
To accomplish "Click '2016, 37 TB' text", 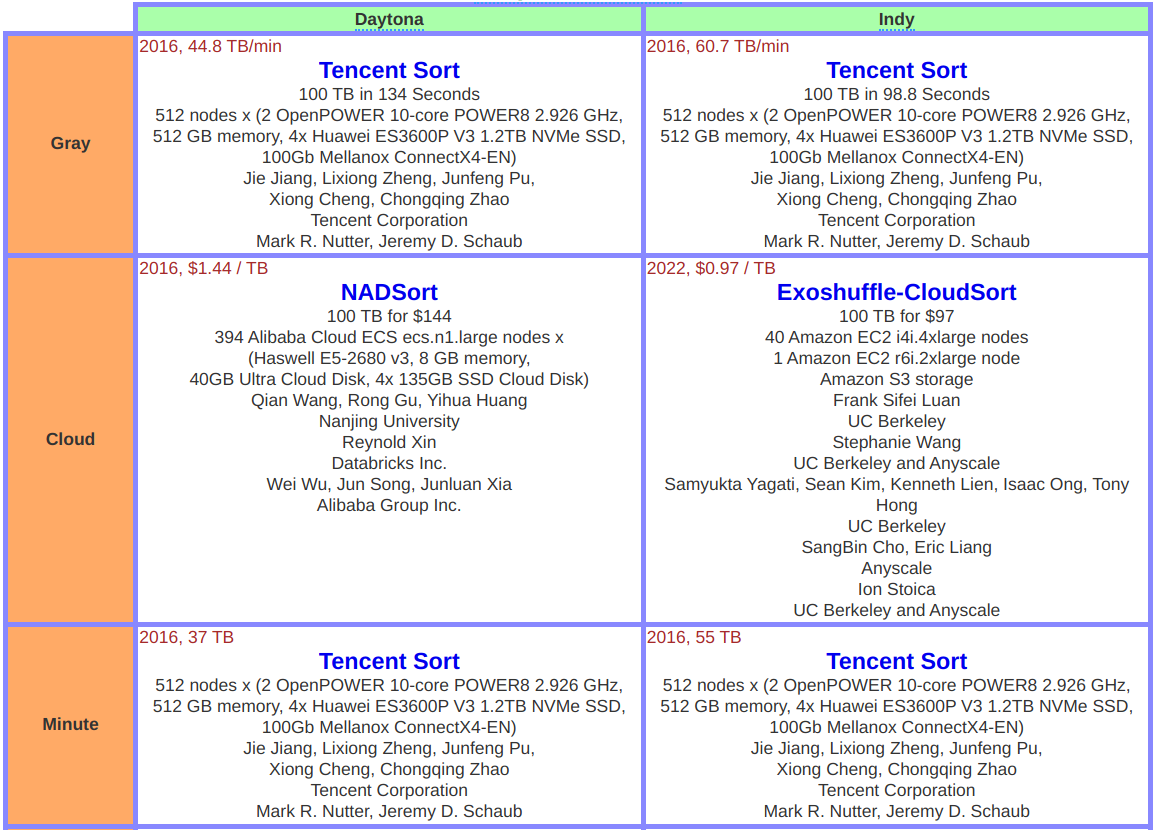I will 186,637.
